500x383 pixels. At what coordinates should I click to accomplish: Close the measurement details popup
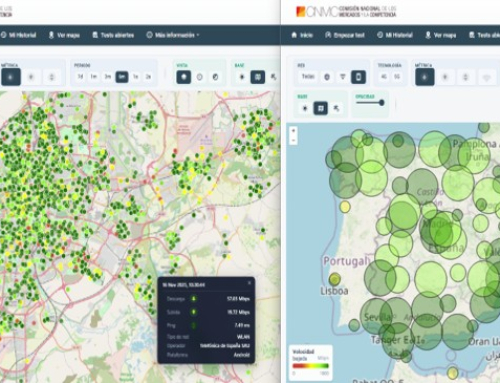[249, 283]
